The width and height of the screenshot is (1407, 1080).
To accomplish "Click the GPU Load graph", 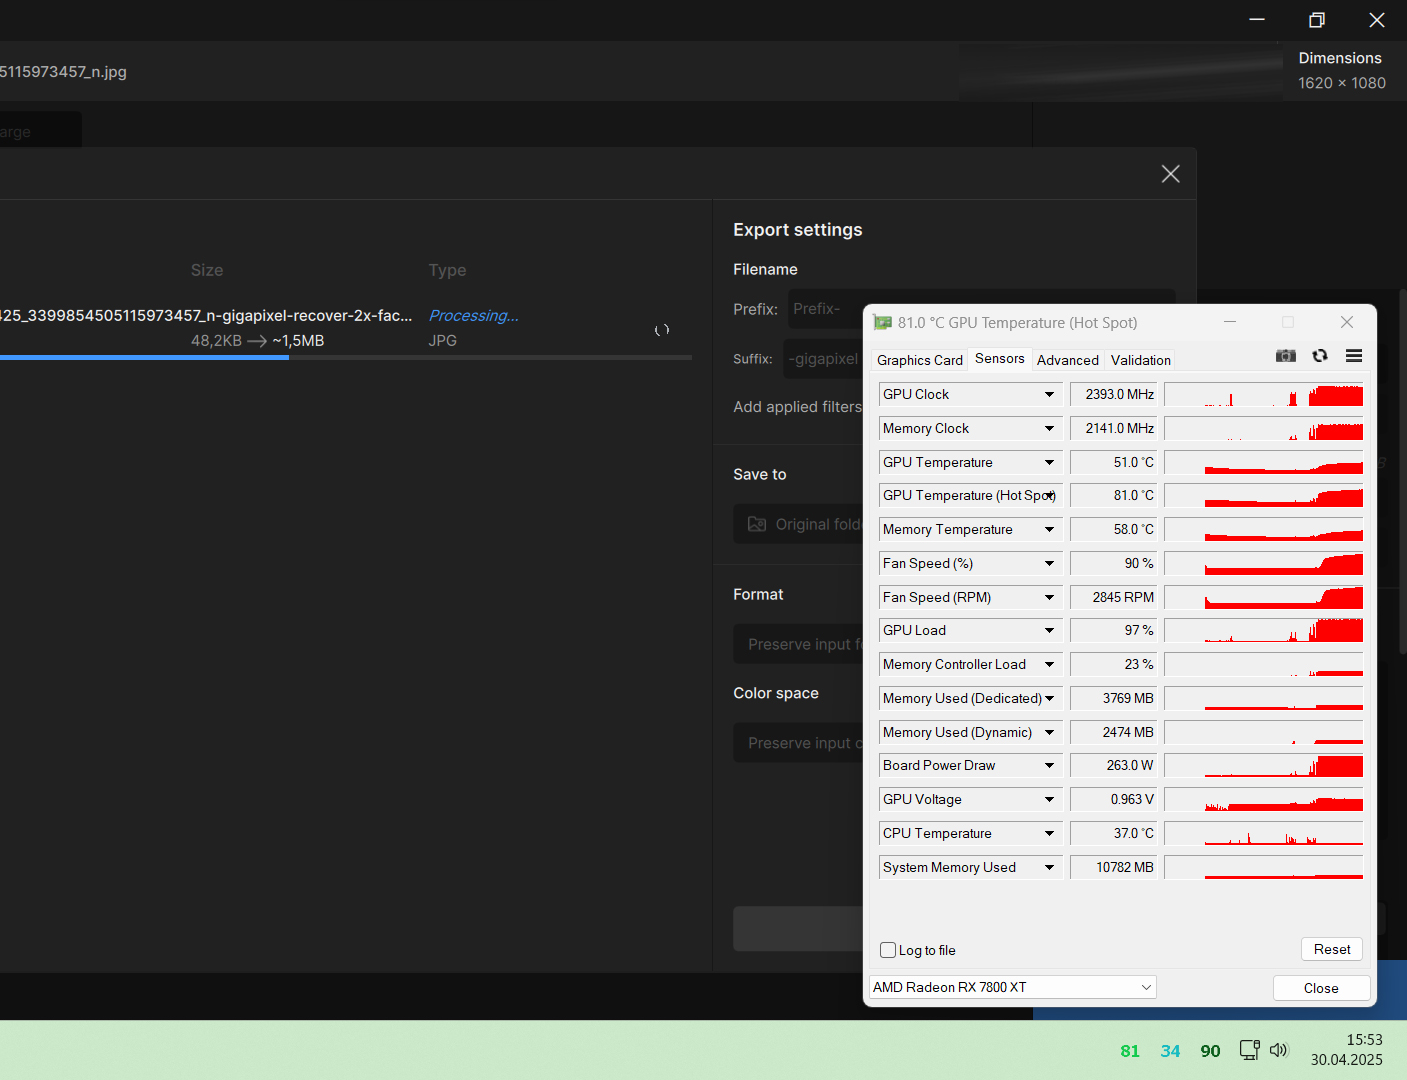I will coord(1264,630).
